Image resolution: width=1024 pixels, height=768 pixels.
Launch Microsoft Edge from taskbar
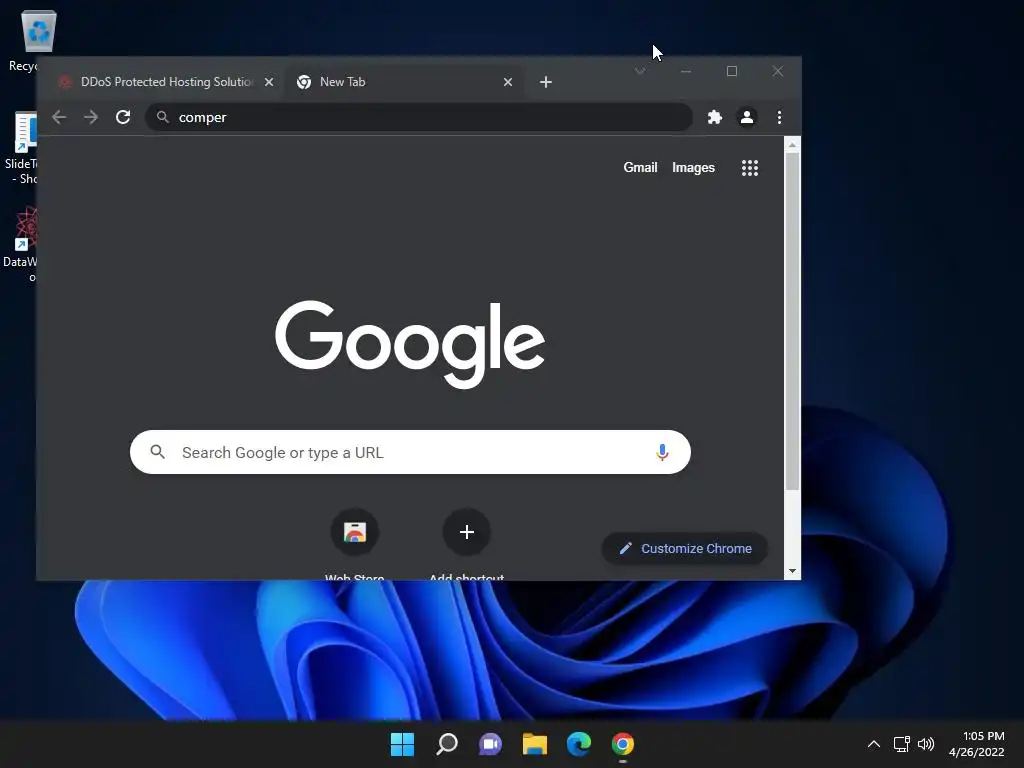tap(579, 744)
